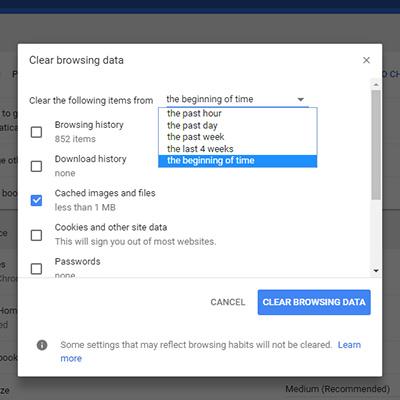400x400 pixels.
Task: Enable the Download history checkbox
Action: click(x=36, y=166)
